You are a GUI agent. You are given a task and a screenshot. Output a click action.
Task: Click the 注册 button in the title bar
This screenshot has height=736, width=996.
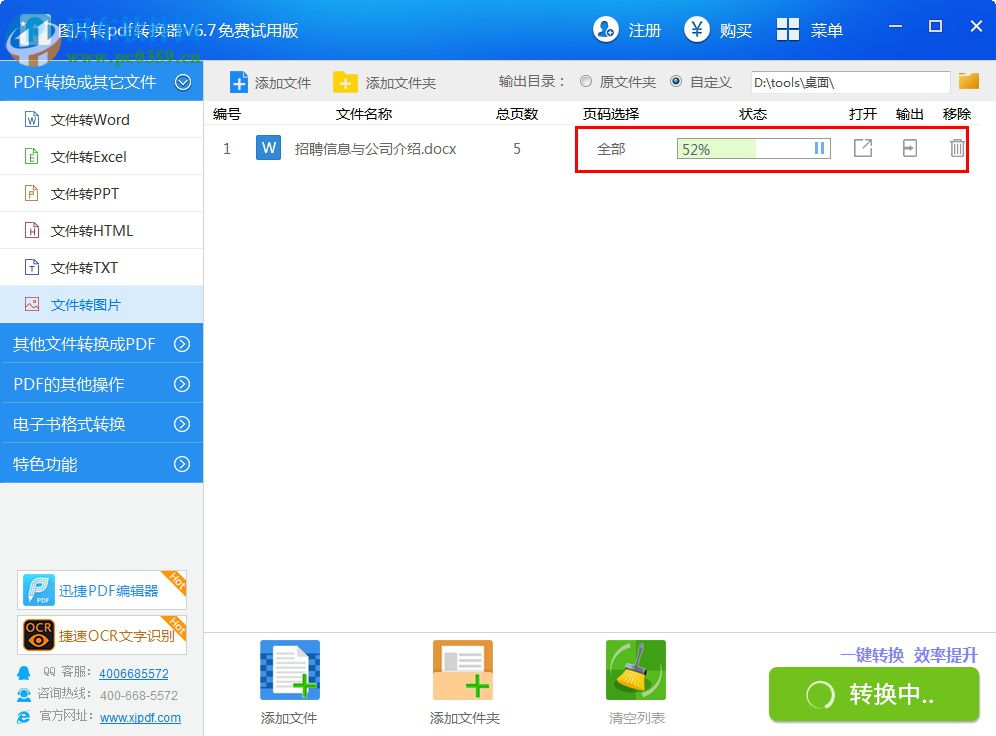628,30
